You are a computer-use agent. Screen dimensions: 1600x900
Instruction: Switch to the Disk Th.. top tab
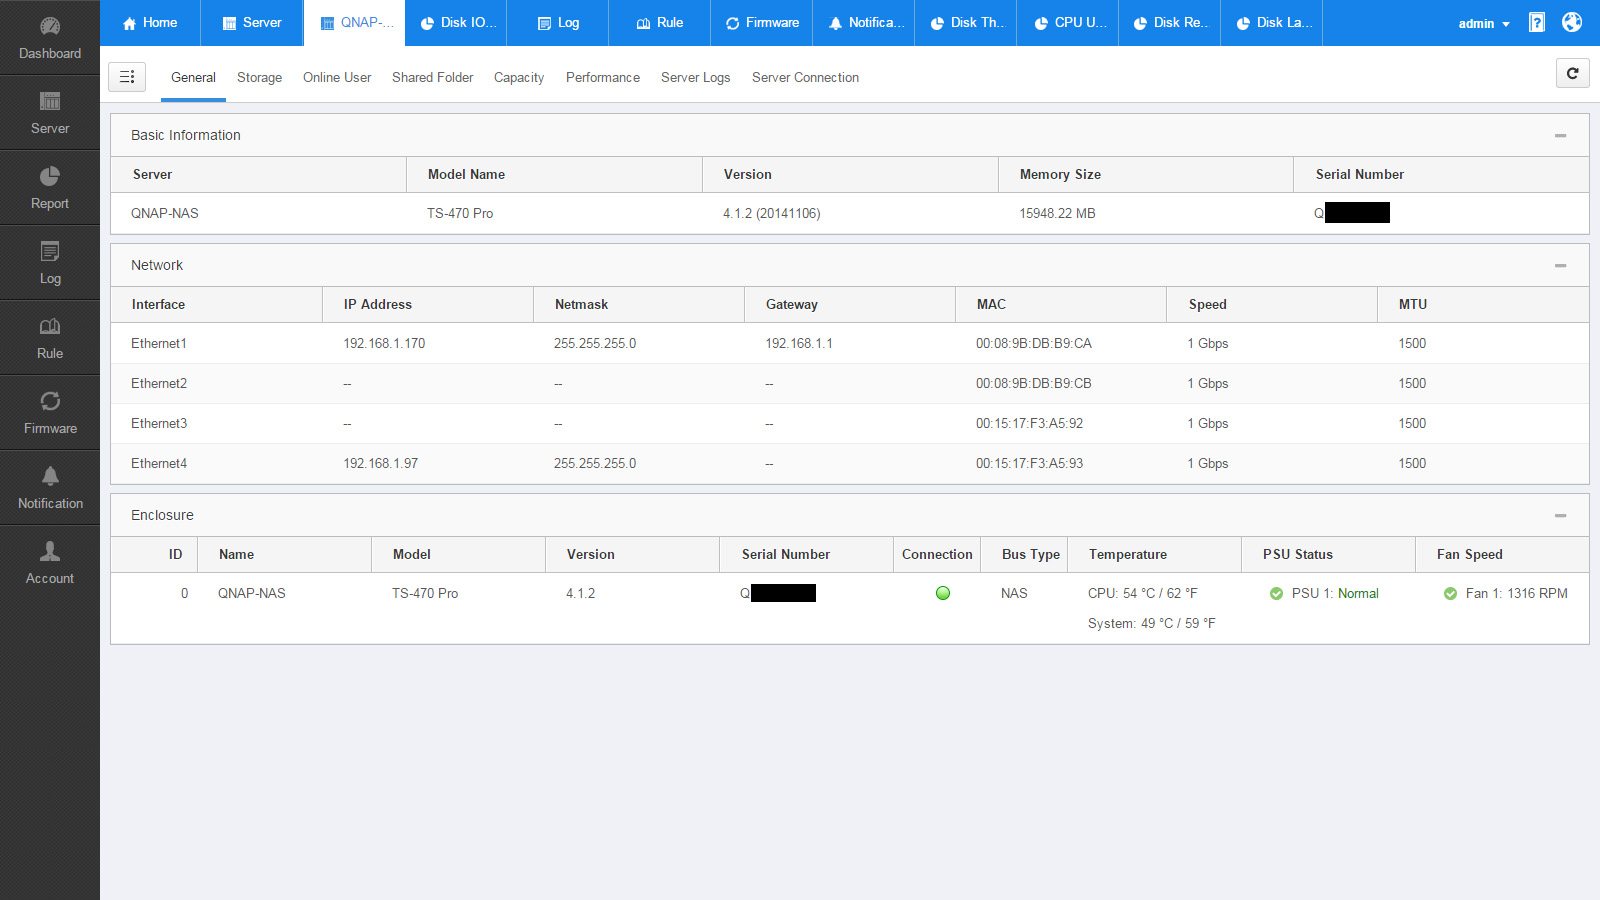[x=966, y=23]
